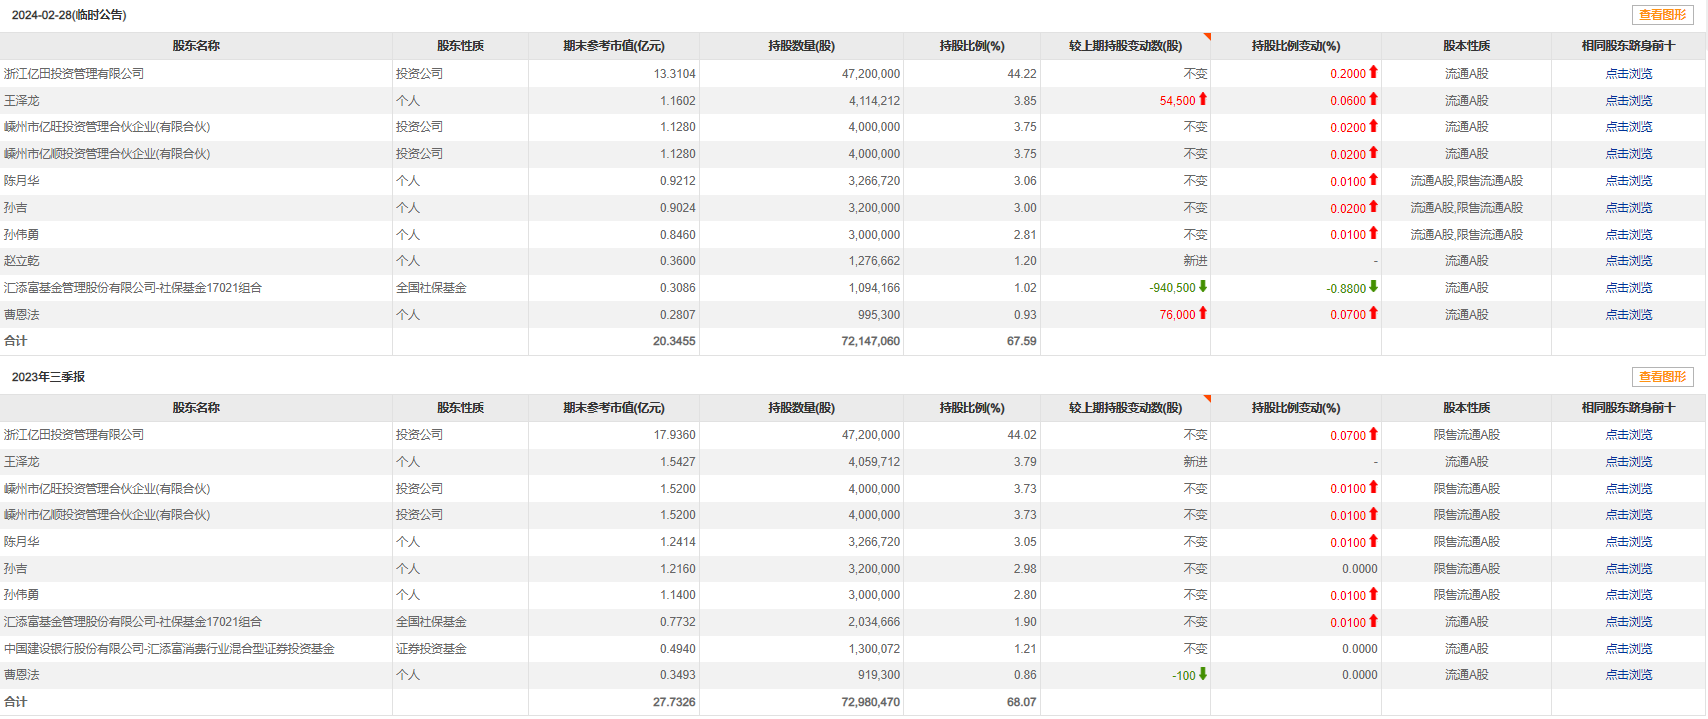Open 查看图形 for the 2024-02-28 announcement

(x=1662, y=15)
